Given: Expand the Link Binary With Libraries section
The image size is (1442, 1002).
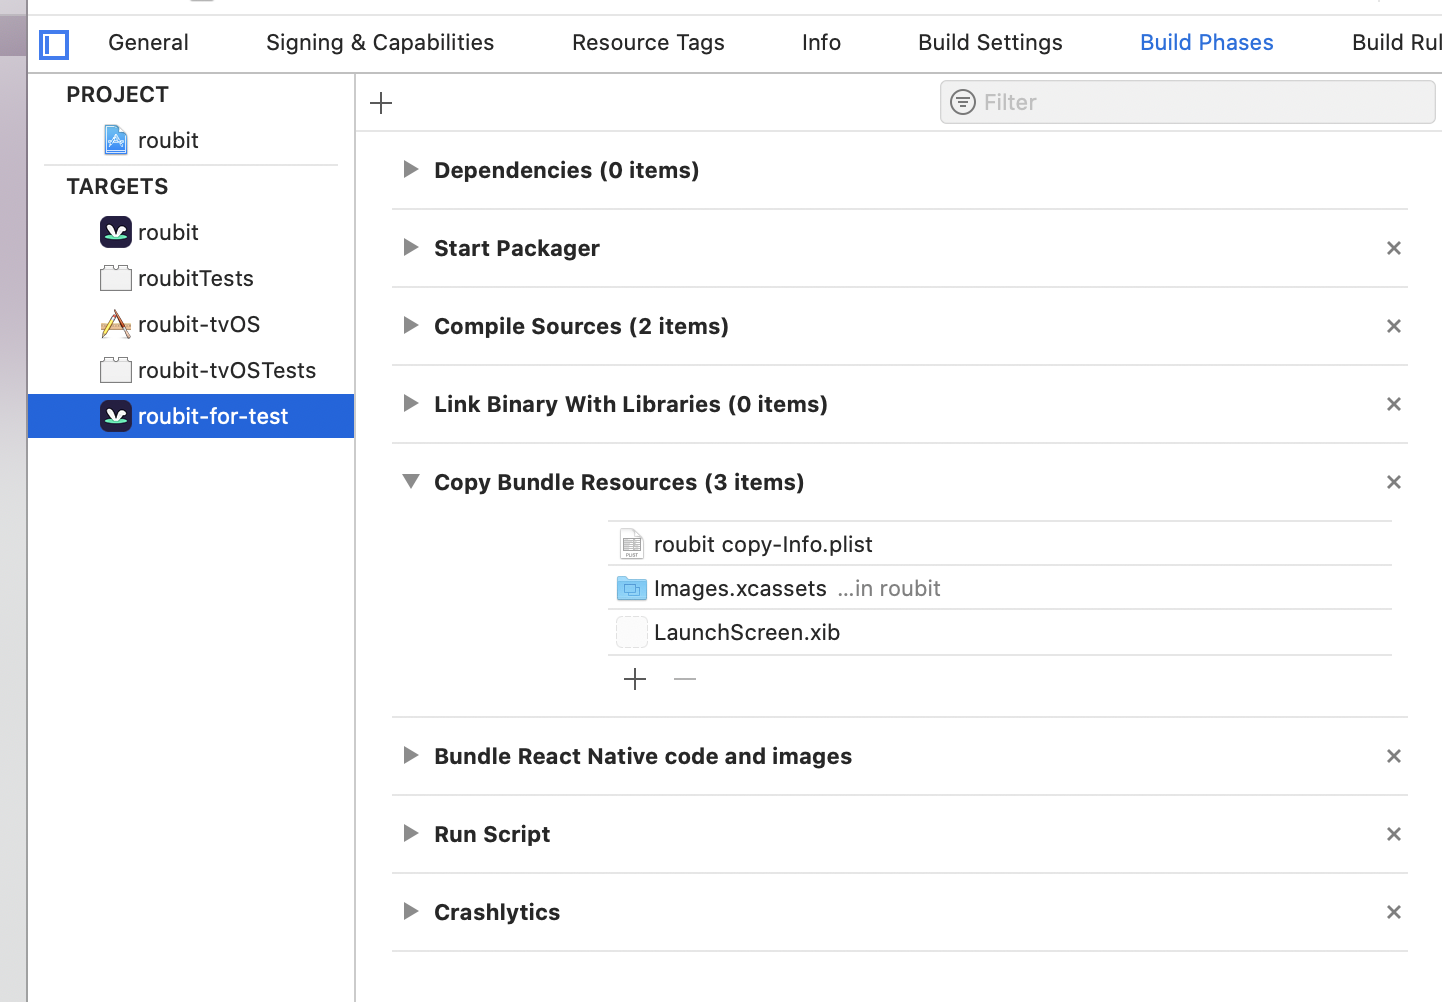Looking at the screenshot, I should pos(410,403).
